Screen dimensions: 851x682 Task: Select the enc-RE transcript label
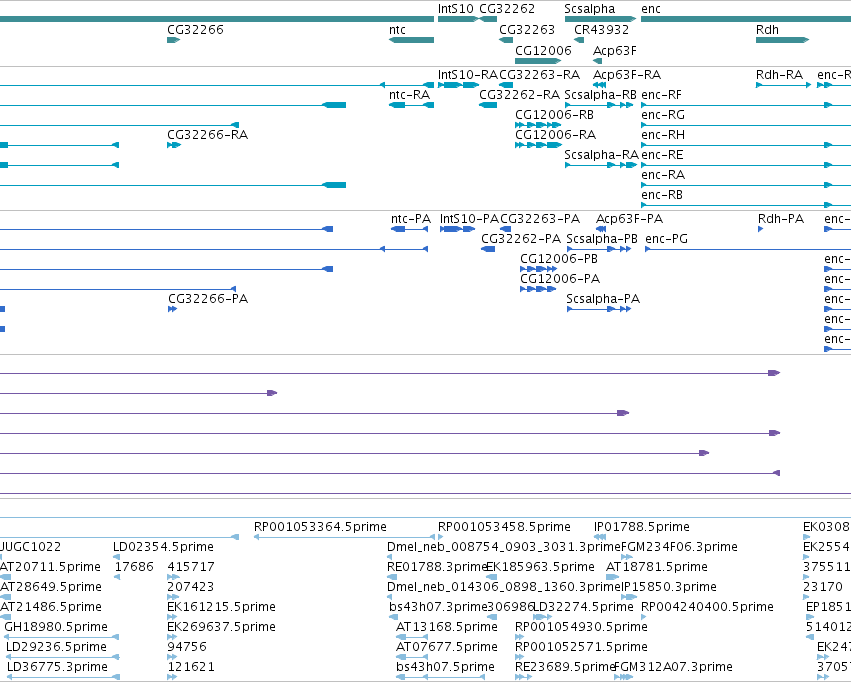[x=662, y=155]
